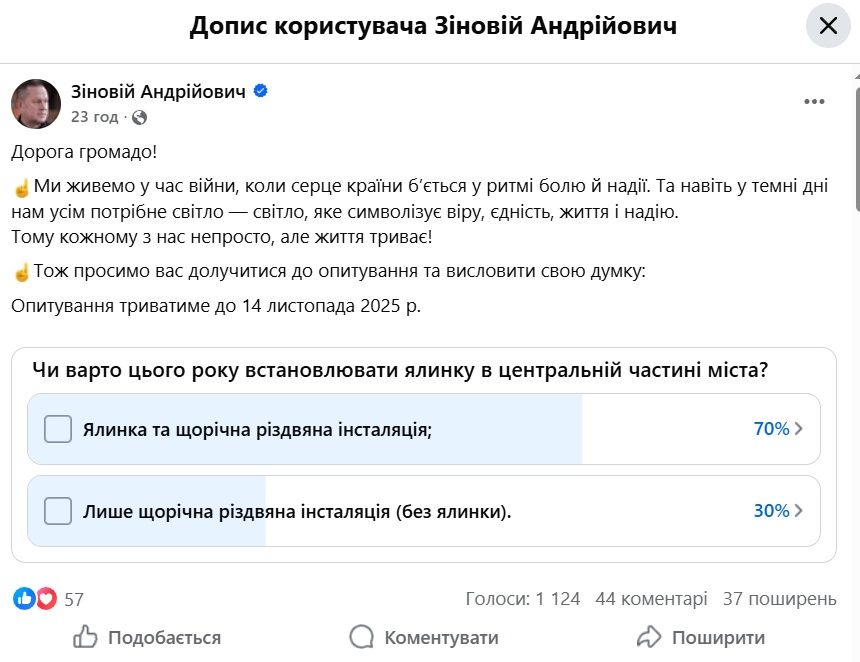Click the globe audience icon next to timestamp
This screenshot has height=662, width=860.
pyautogui.click(x=139, y=117)
